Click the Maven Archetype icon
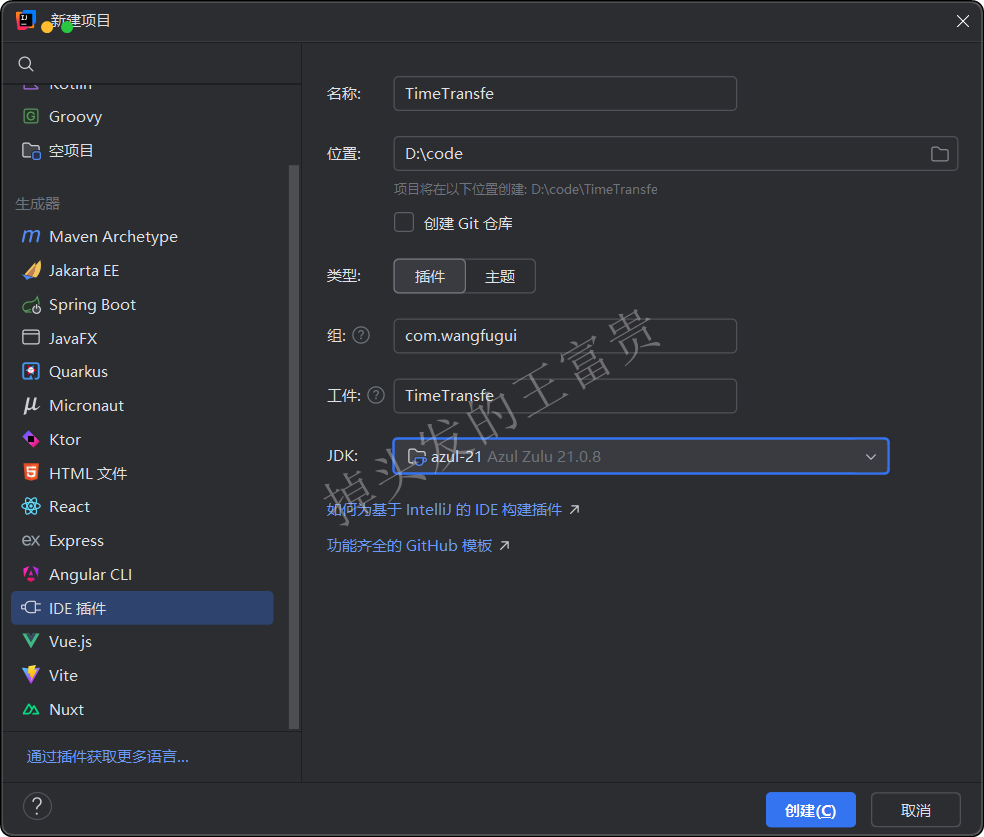This screenshot has height=837, width=984. pos(31,237)
